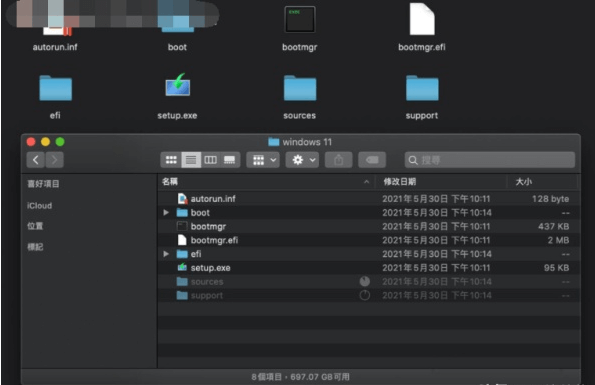Go forward using the right arrow

click(54, 160)
